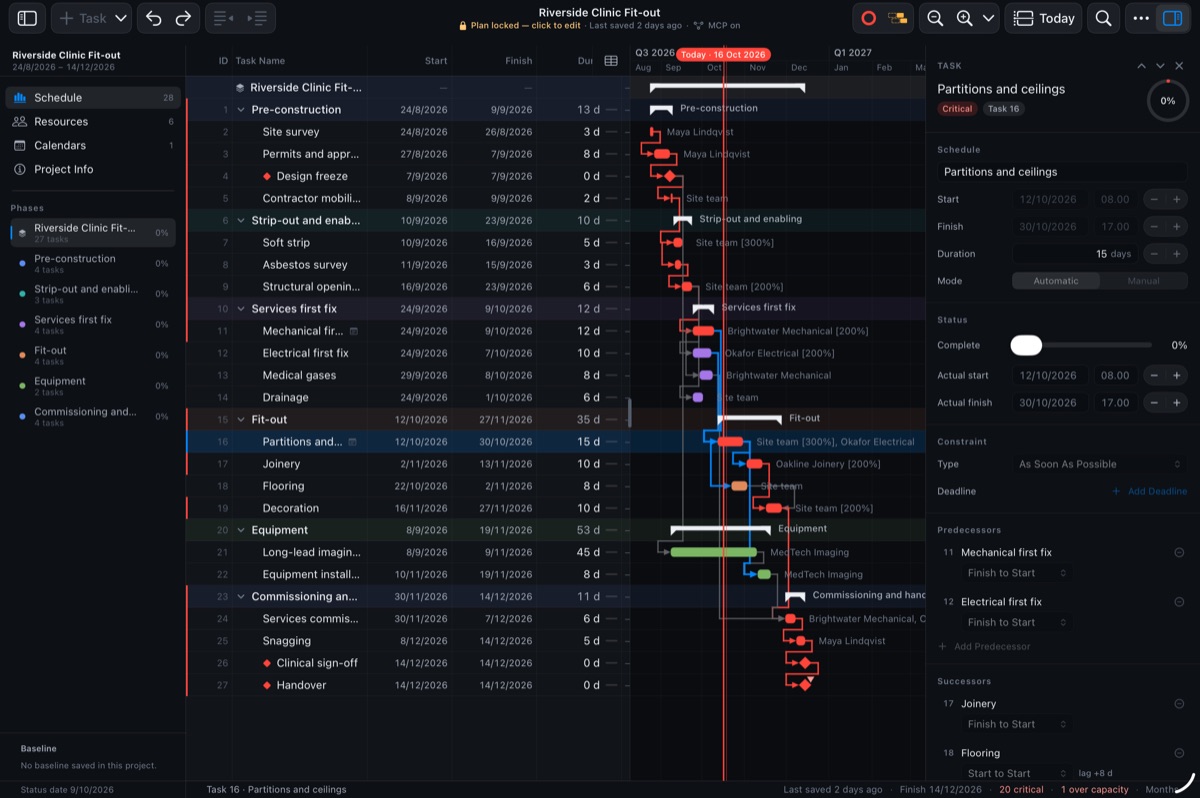
Task: Remove predecessor Mechanical first fix
Action: (x=1179, y=552)
